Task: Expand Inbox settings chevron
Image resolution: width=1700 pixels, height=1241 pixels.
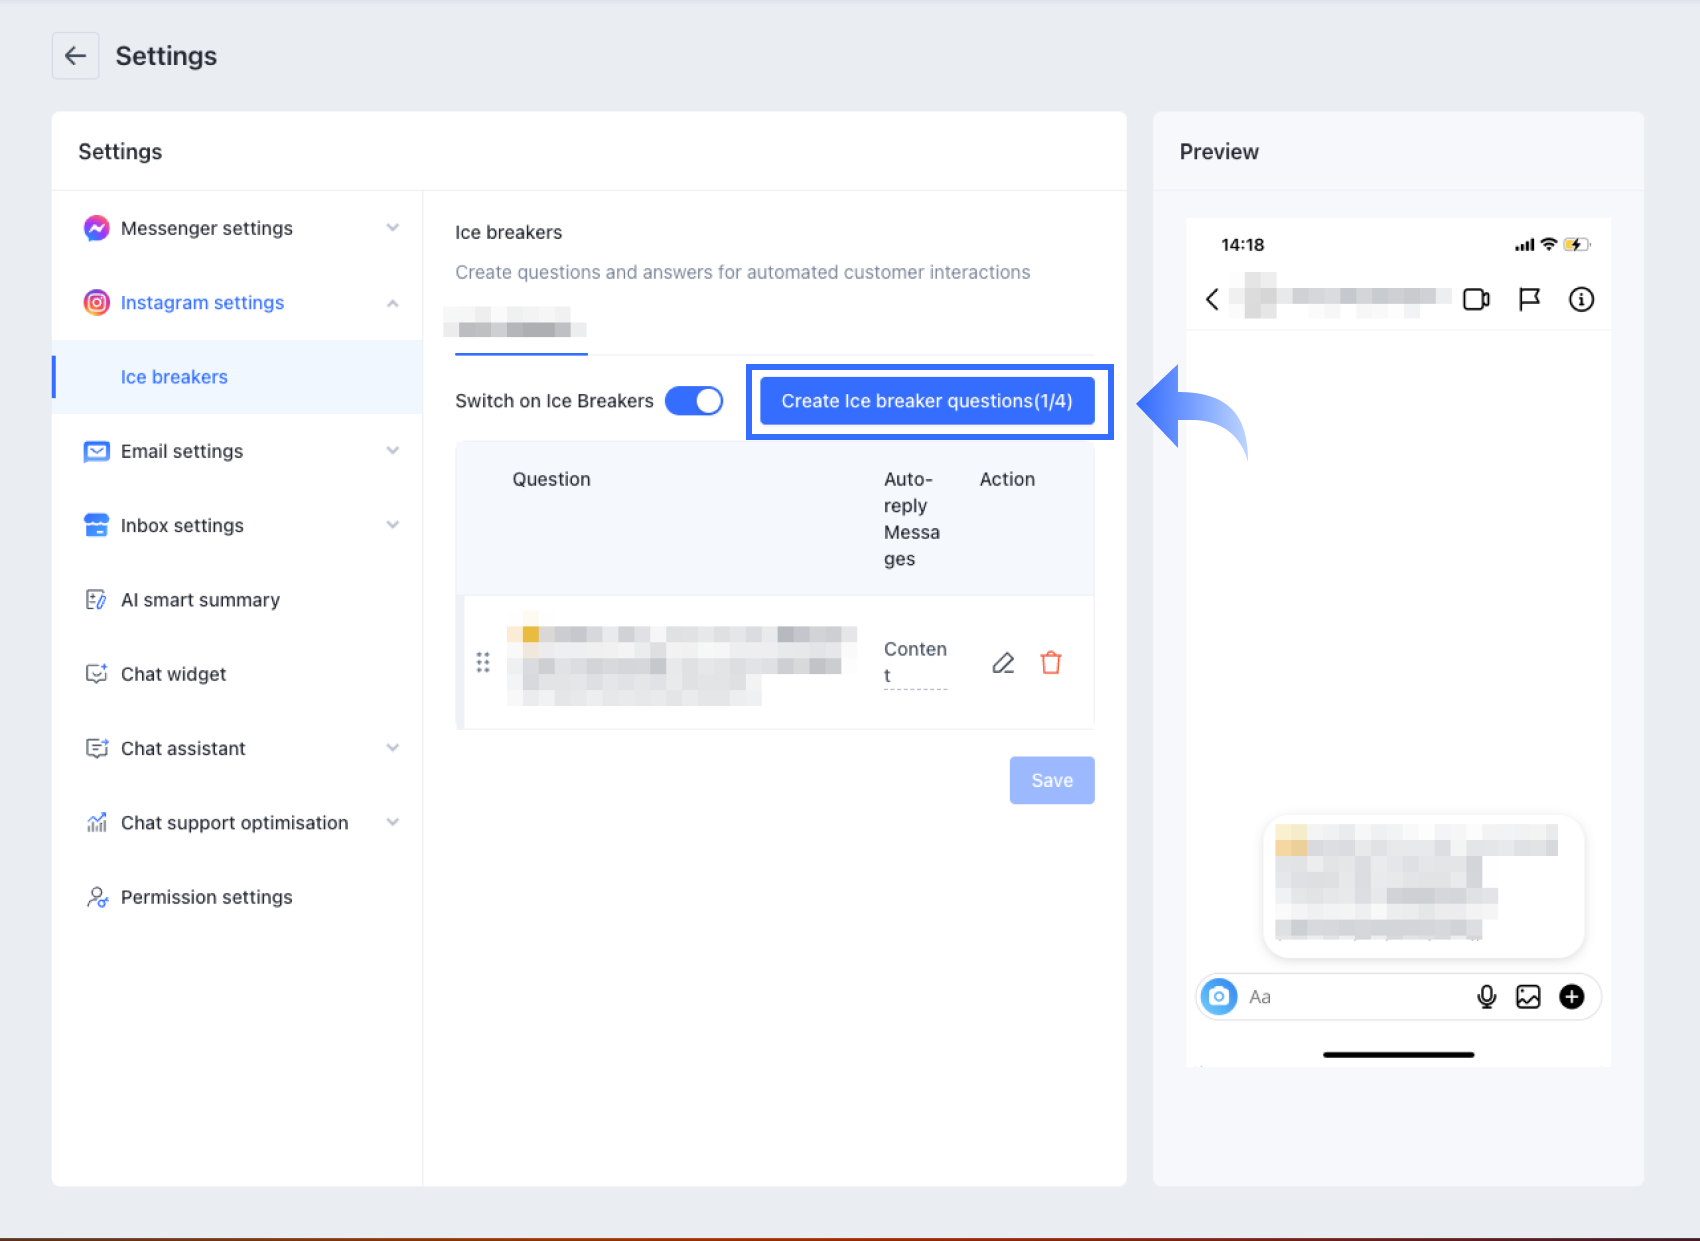Action: pyautogui.click(x=393, y=525)
